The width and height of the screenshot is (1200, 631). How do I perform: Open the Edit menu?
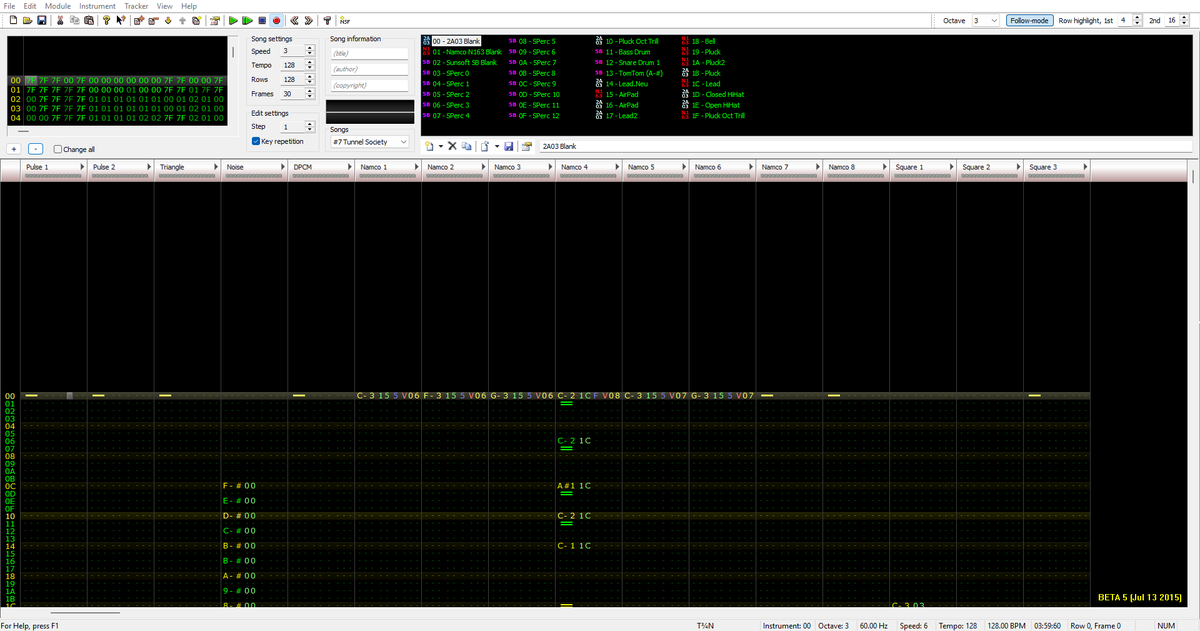(30, 6)
